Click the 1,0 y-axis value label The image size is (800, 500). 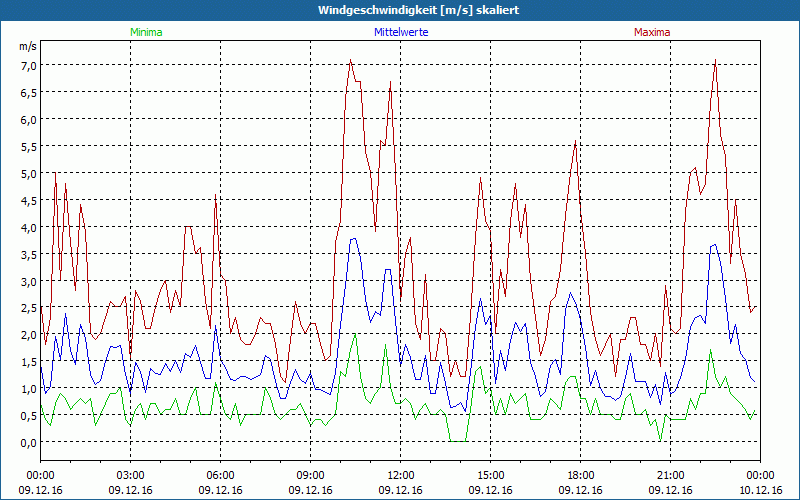click(x=29, y=389)
